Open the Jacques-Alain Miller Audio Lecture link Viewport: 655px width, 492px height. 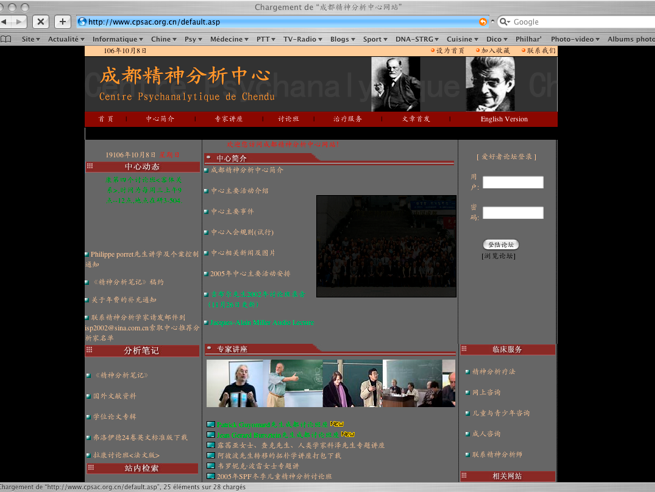click(261, 322)
